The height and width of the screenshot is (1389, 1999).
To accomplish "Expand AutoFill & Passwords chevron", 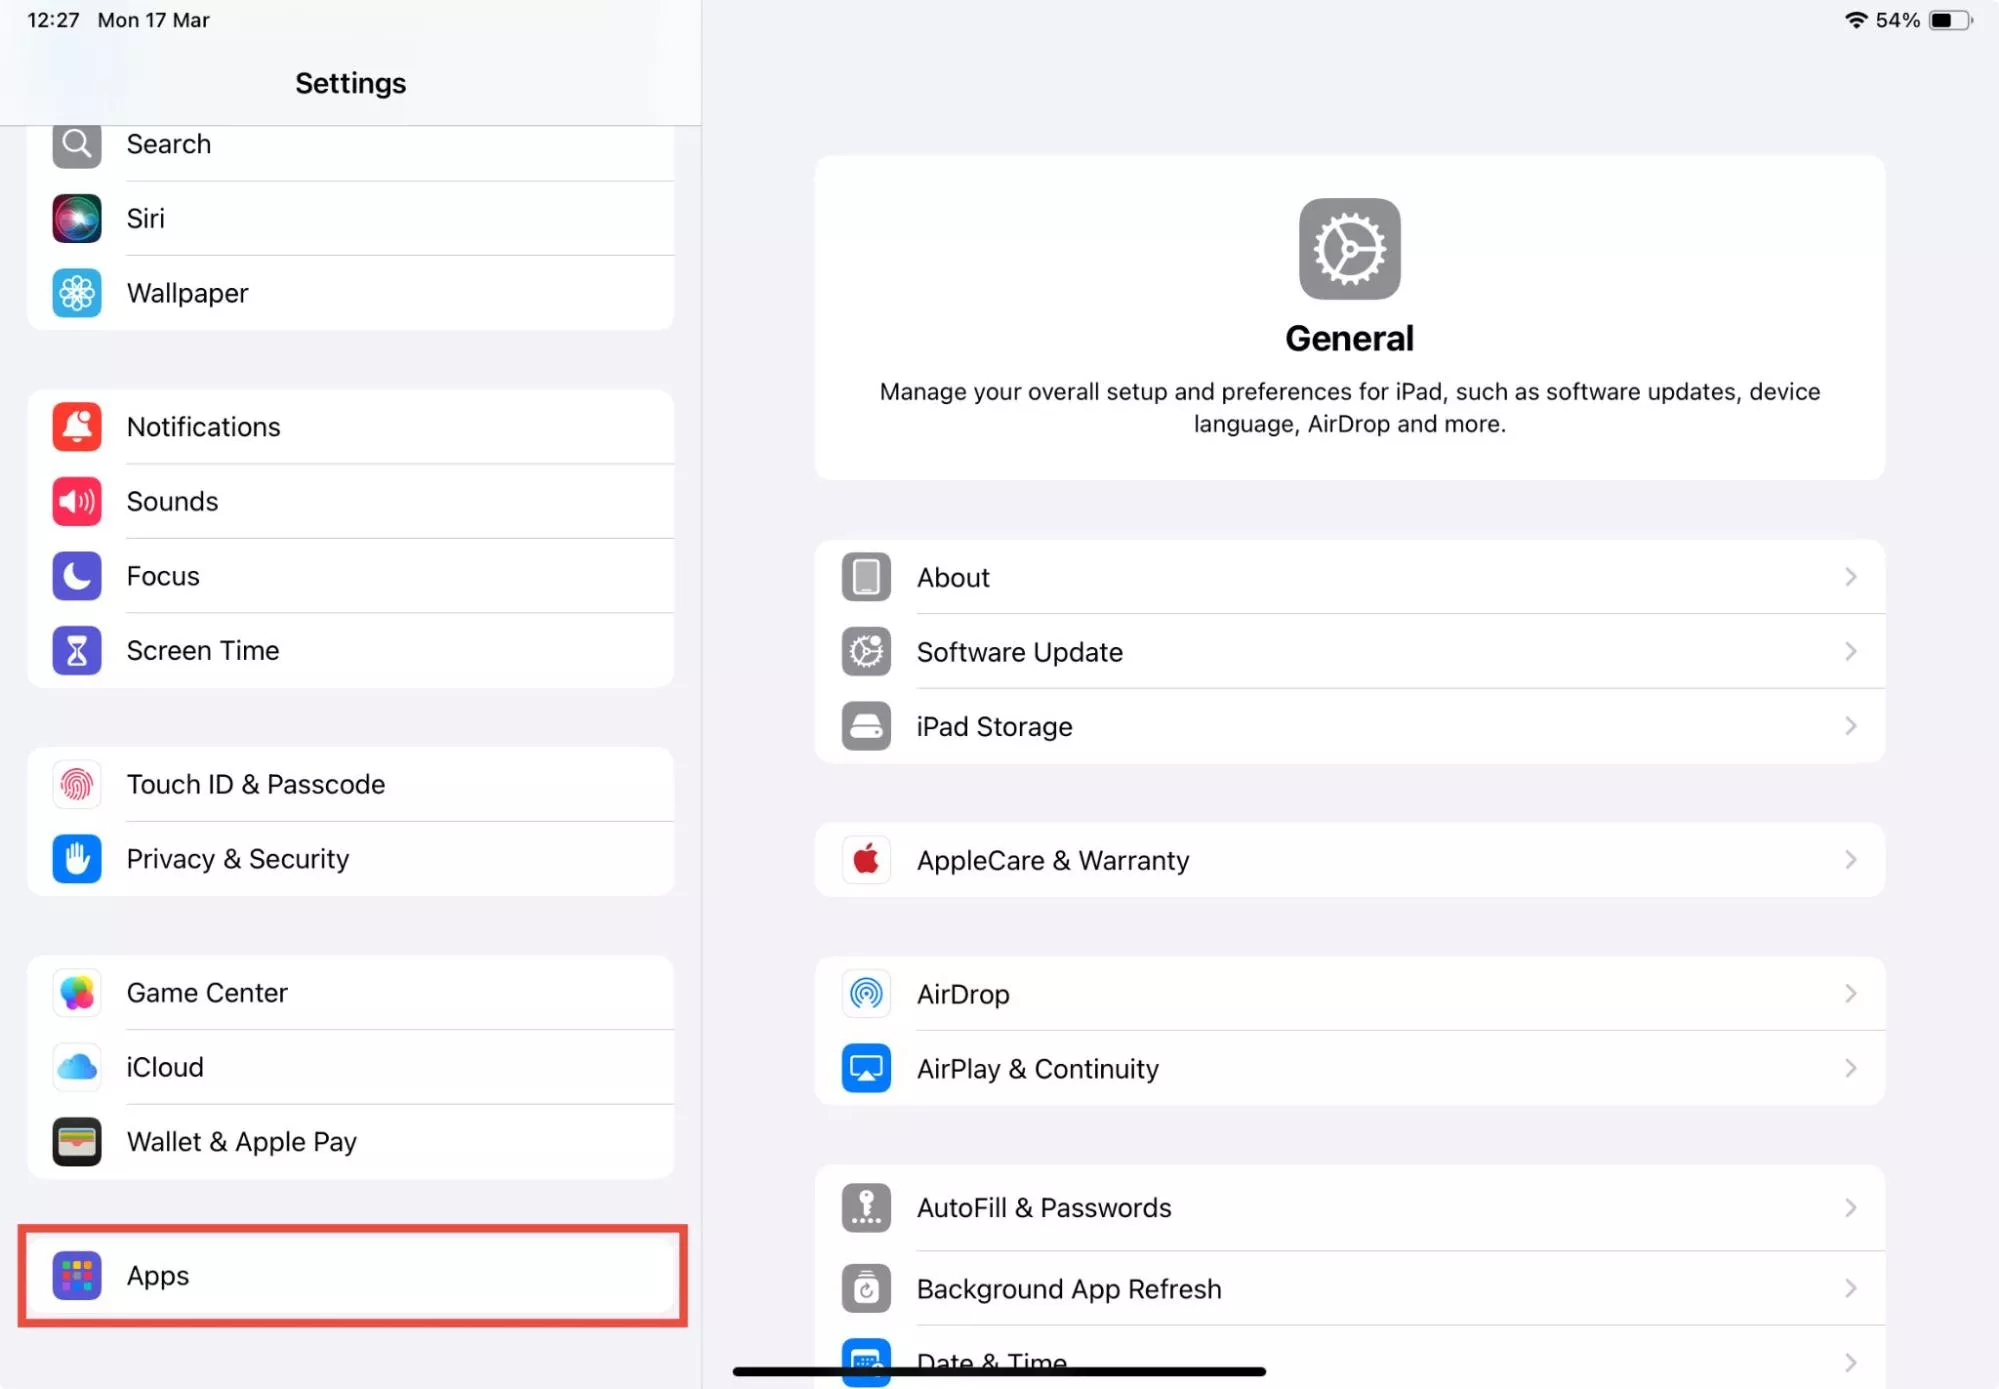I will pyautogui.click(x=1850, y=1208).
